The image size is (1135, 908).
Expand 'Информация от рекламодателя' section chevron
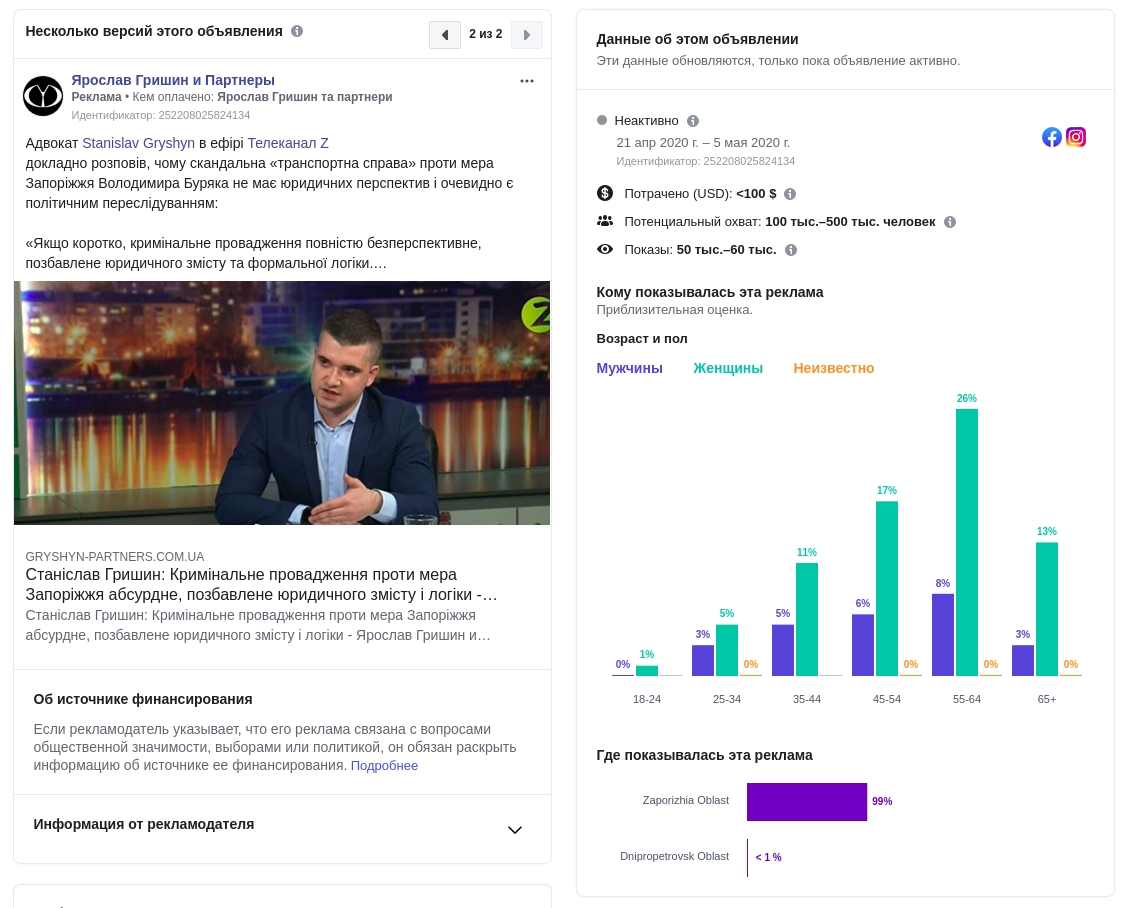click(515, 830)
